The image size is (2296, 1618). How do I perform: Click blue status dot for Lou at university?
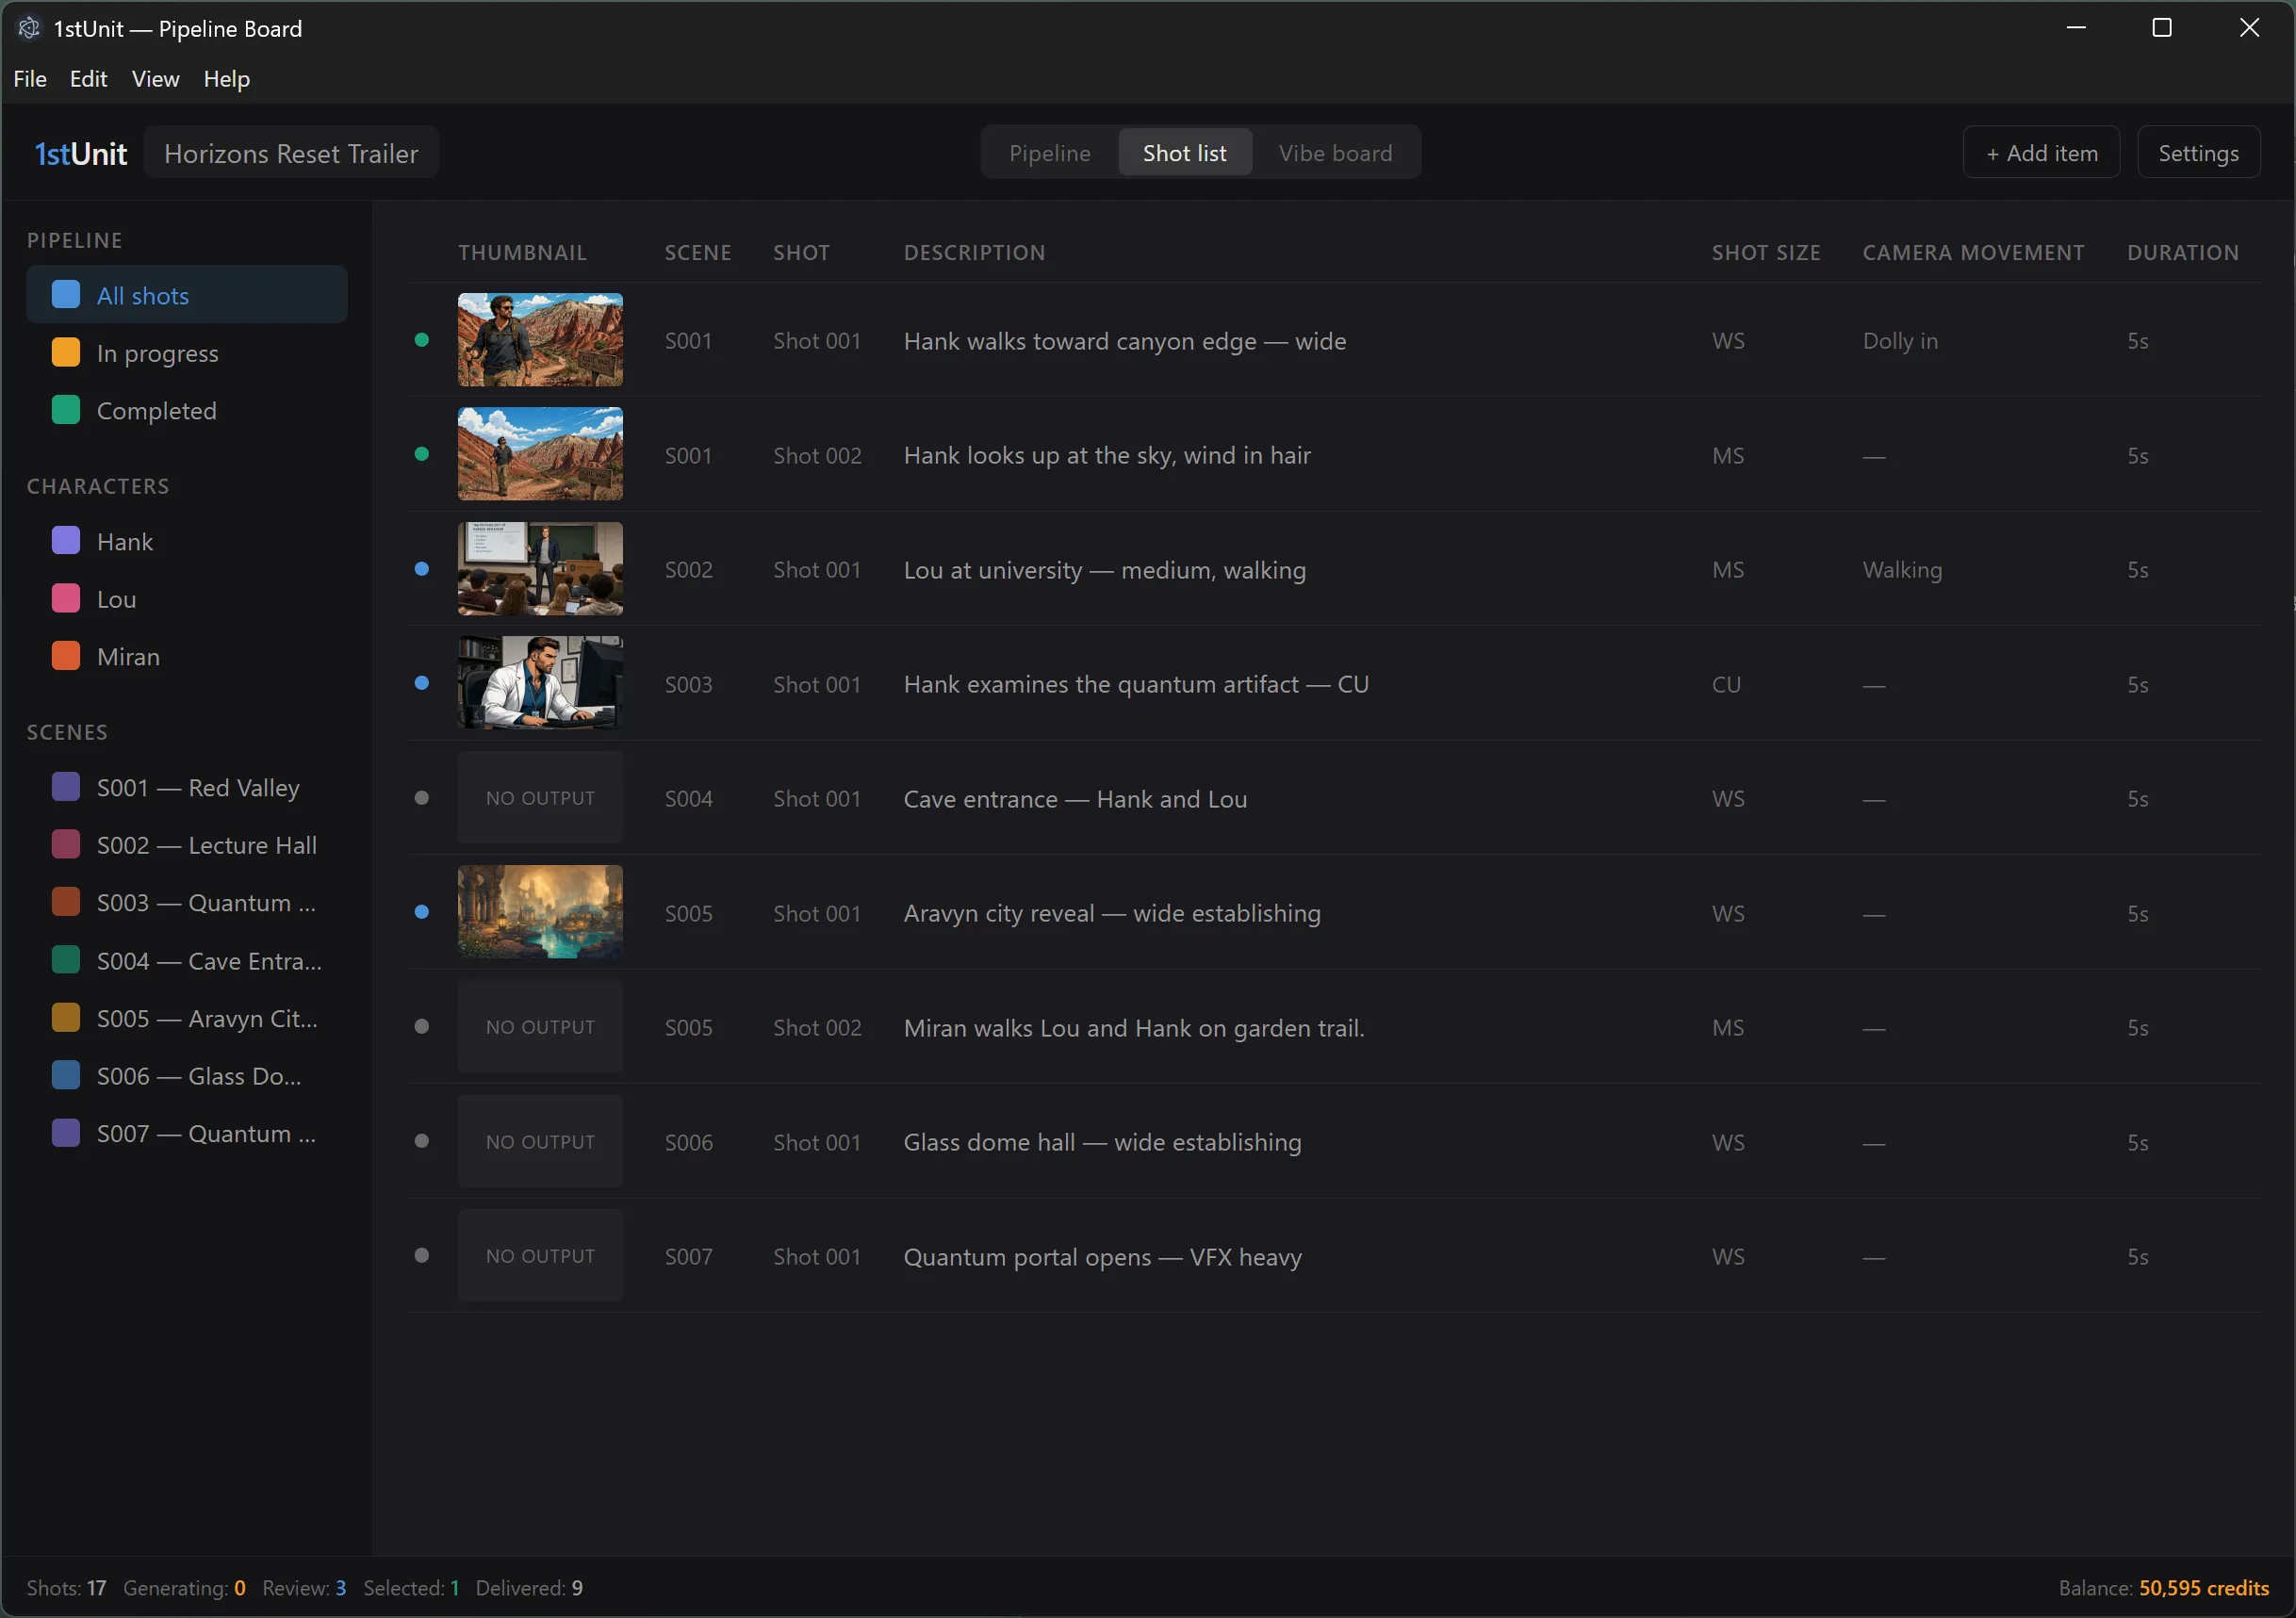pyautogui.click(x=422, y=569)
